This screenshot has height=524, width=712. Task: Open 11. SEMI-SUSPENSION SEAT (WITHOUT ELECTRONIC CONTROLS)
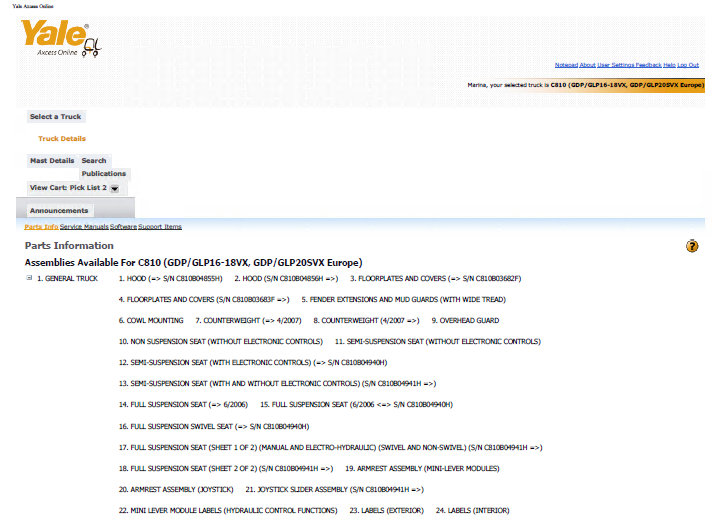(x=438, y=341)
